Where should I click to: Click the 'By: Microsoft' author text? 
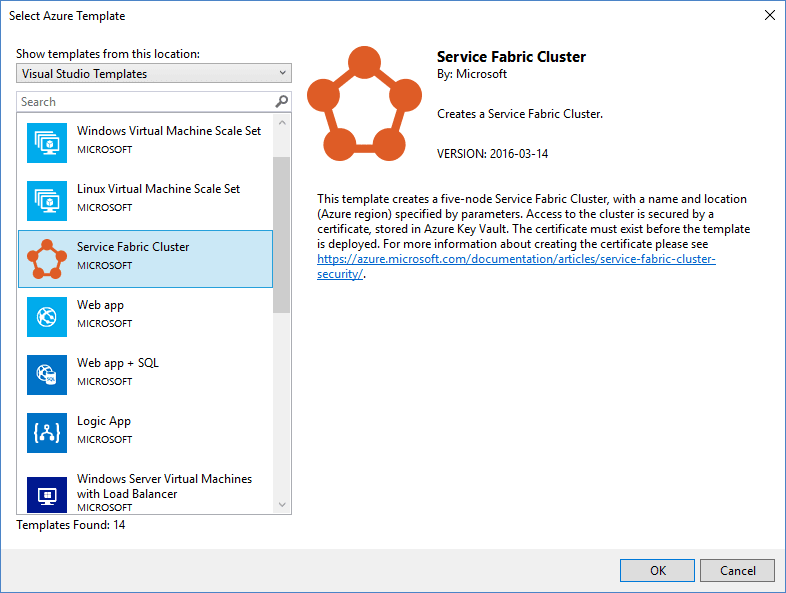[472, 74]
